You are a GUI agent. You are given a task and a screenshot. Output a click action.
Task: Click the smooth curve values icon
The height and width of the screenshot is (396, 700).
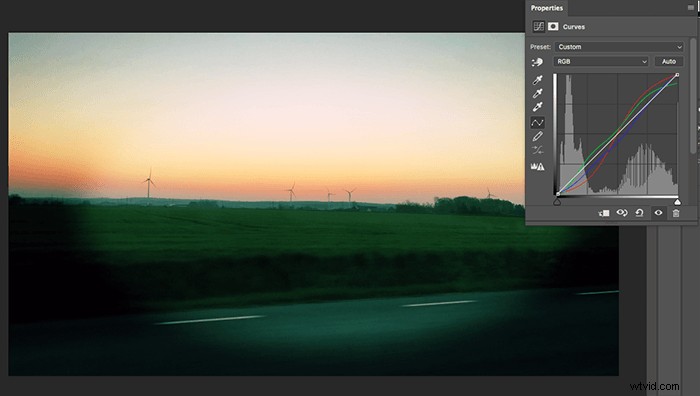pos(538,150)
